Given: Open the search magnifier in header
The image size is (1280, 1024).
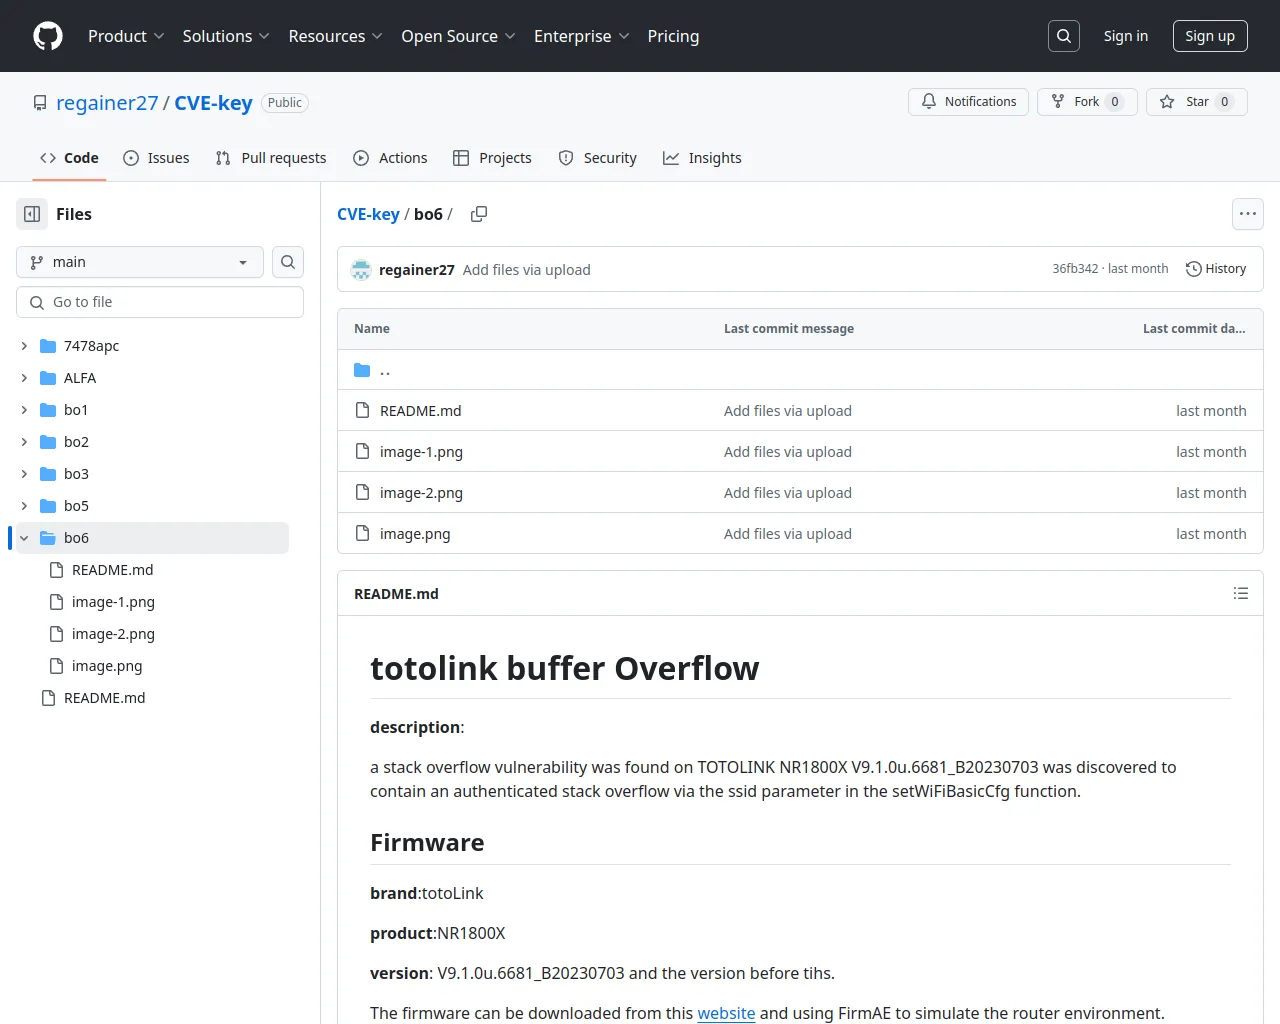Looking at the screenshot, I should click(1064, 36).
